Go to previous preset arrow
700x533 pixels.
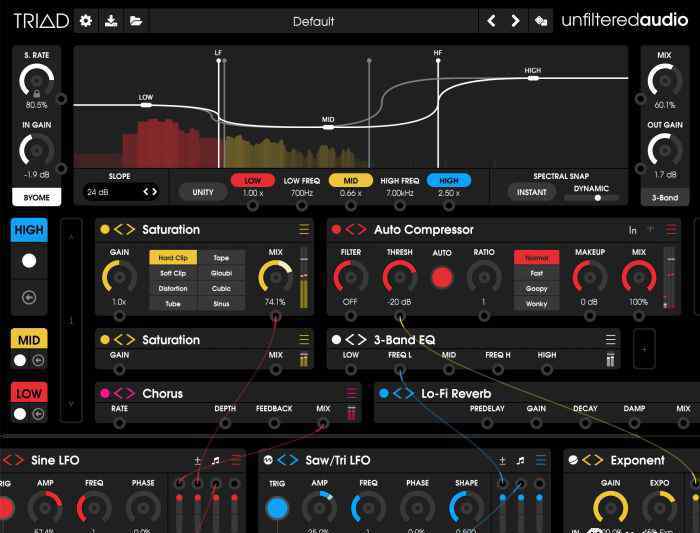click(491, 21)
